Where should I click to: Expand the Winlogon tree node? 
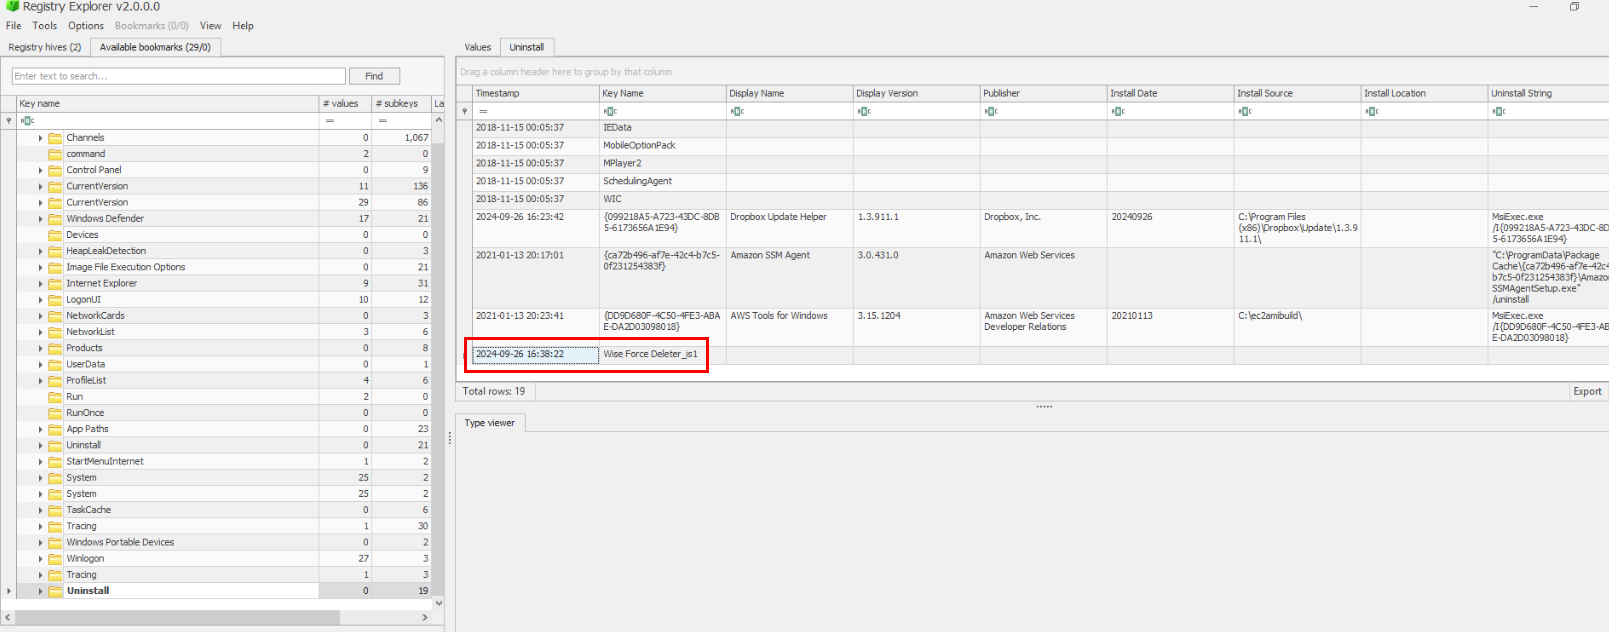pos(41,559)
